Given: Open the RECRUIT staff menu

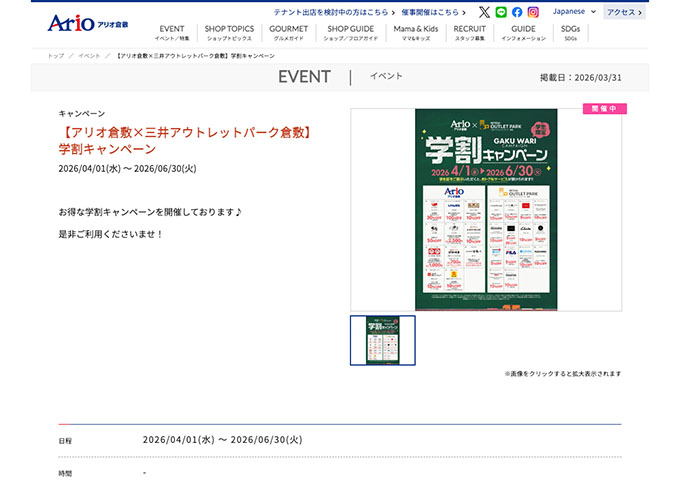Looking at the screenshot, I should (470, 33).
